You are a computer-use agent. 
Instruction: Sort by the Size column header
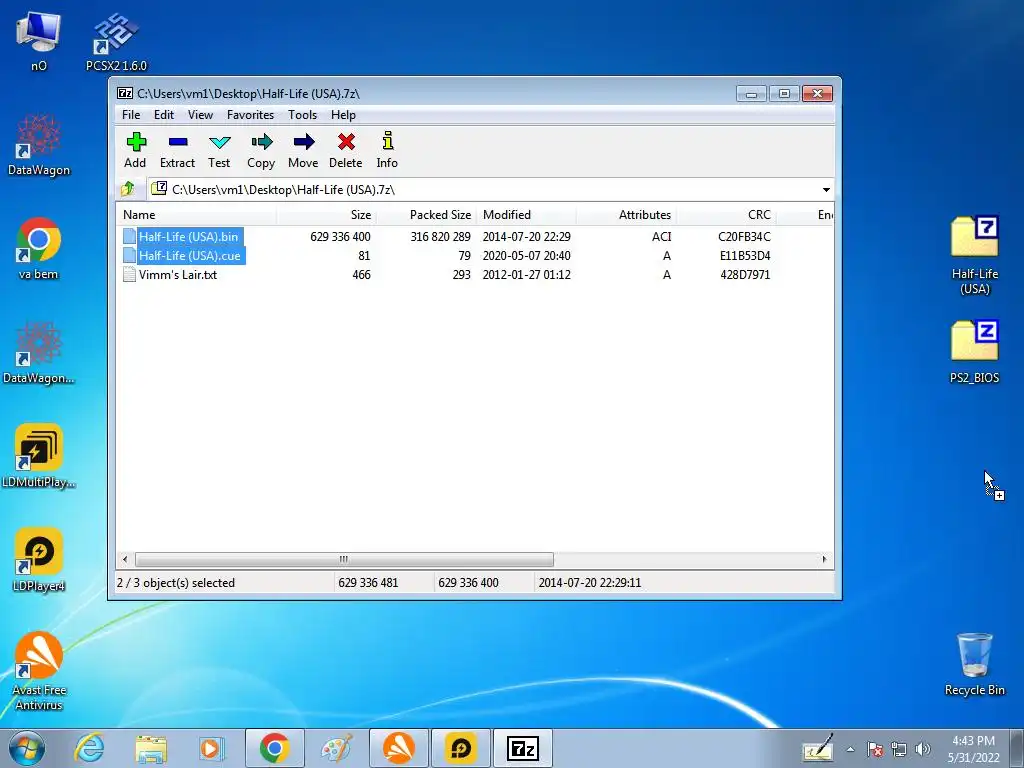click(326, 215)
